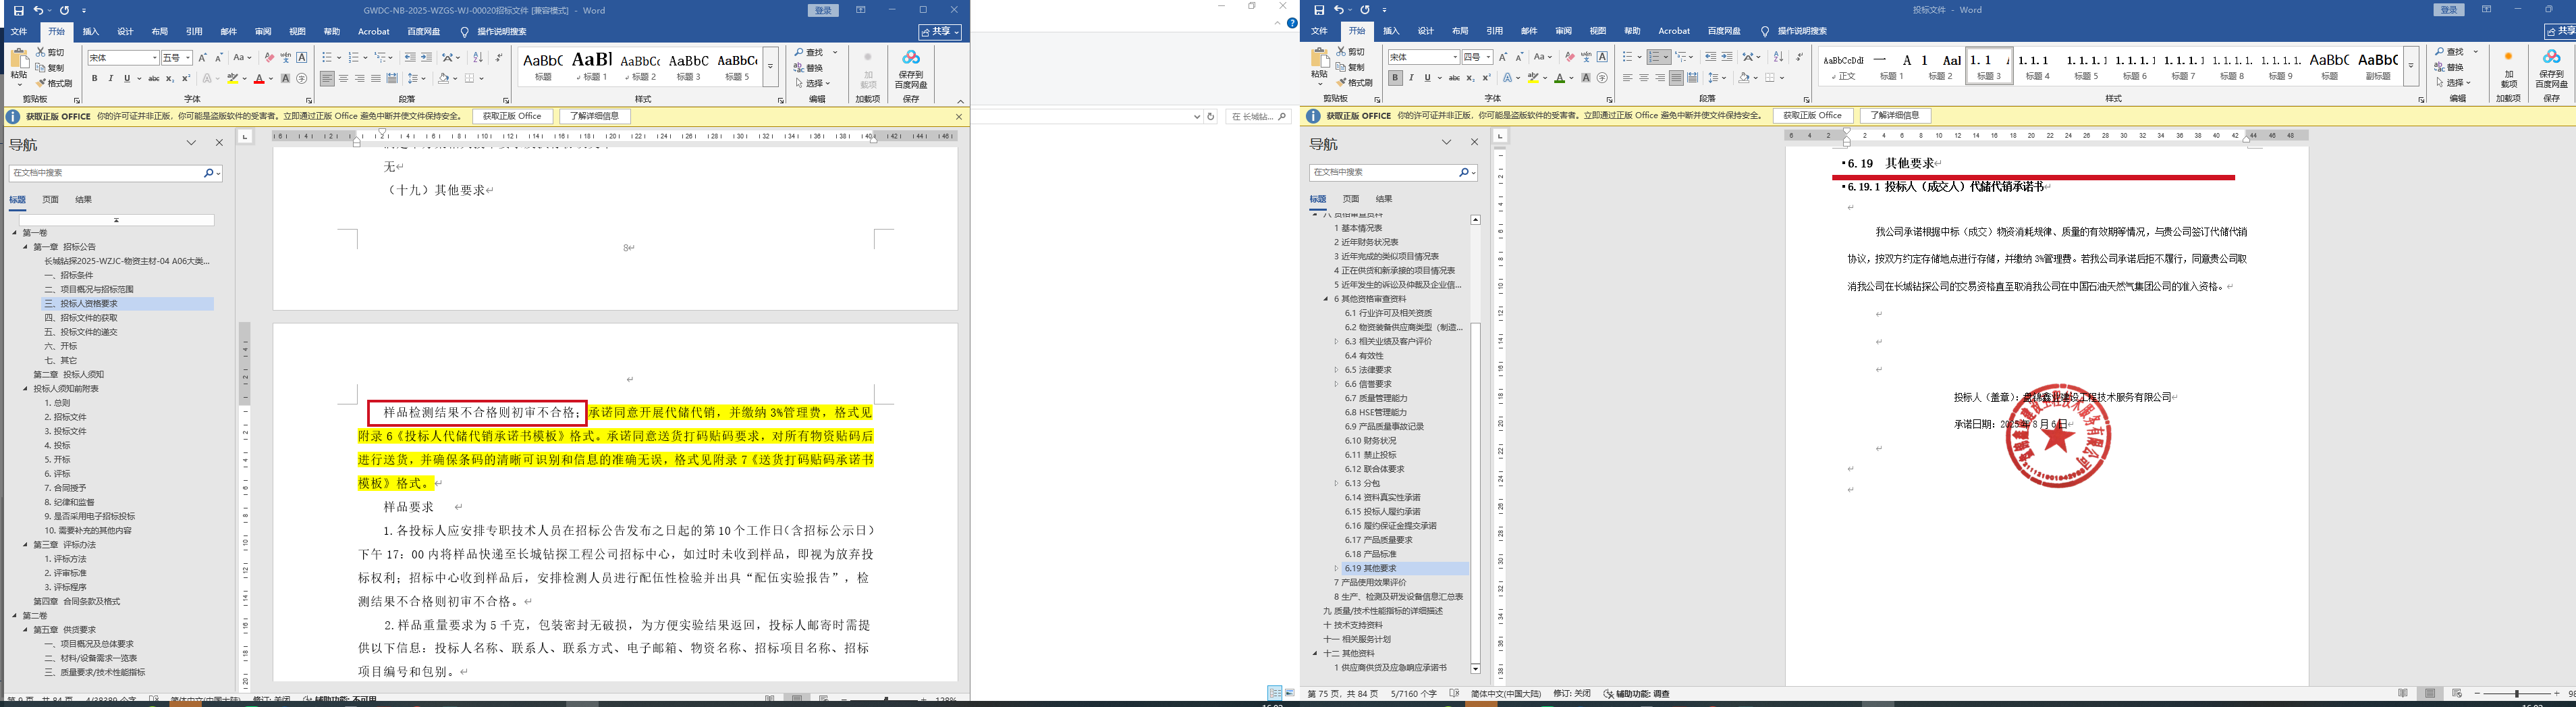Click 共享 button in left Word window

click(x=941, y=32)
